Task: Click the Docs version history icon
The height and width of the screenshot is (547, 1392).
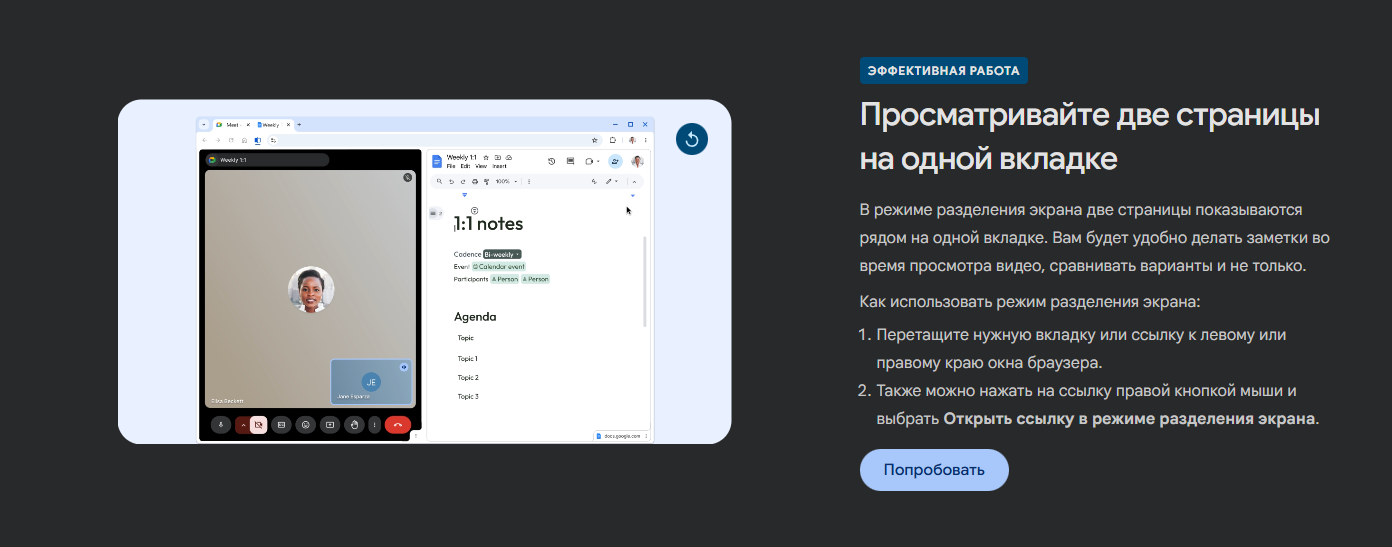Action: (x=551, y=161)
